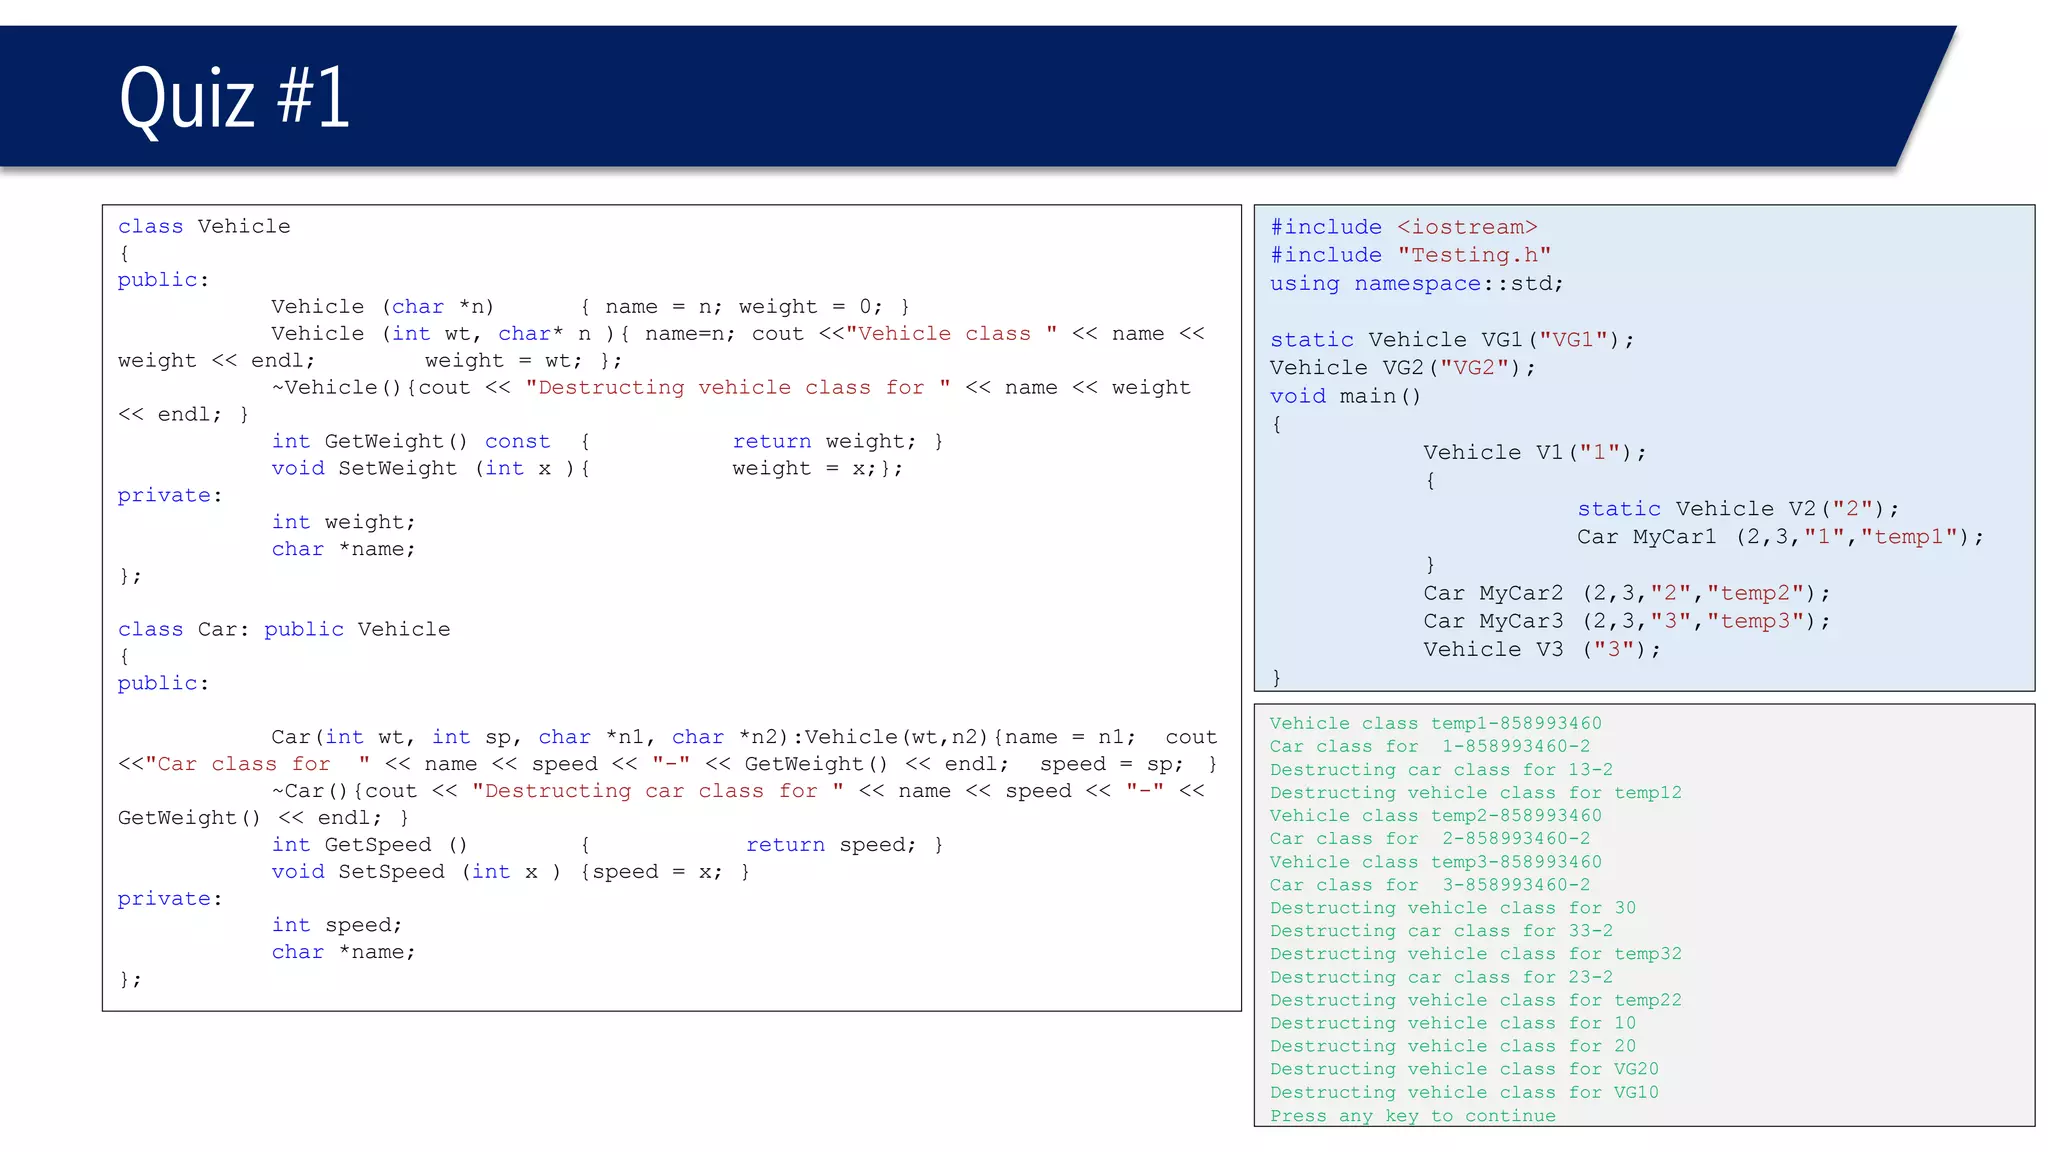Click the 'Quiz #1' slide title
The image size is (2048, 1152).
(x=234, y=98)
